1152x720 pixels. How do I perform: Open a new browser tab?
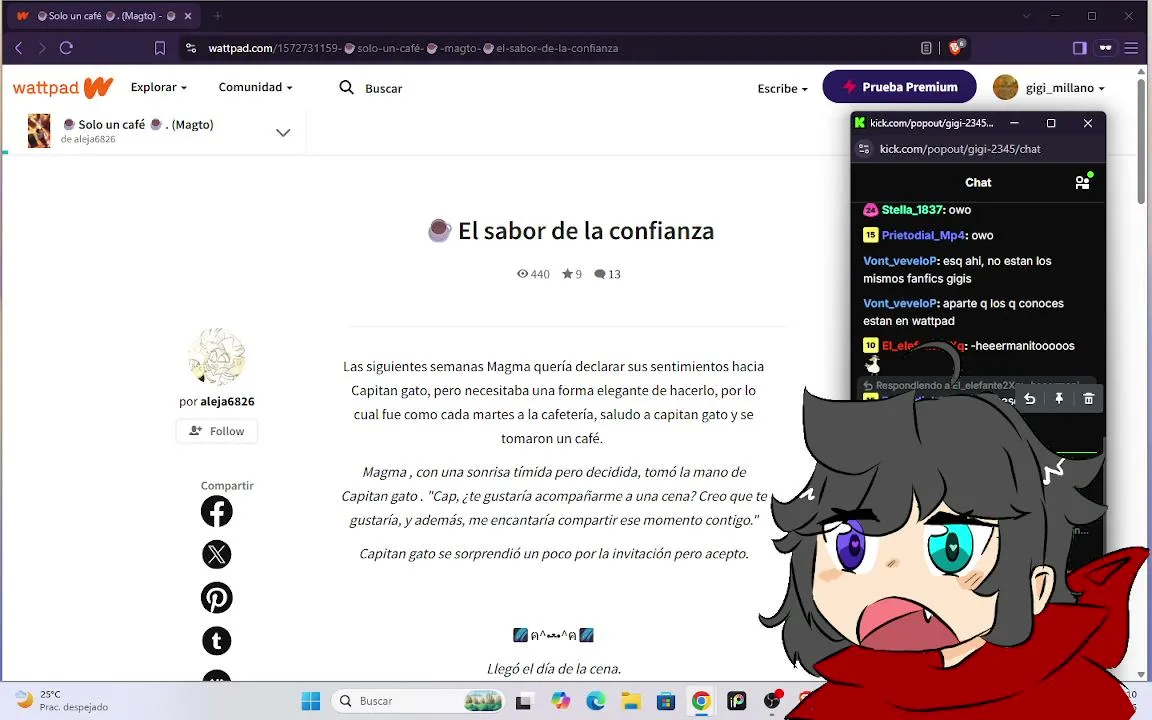tap(217, 15)
